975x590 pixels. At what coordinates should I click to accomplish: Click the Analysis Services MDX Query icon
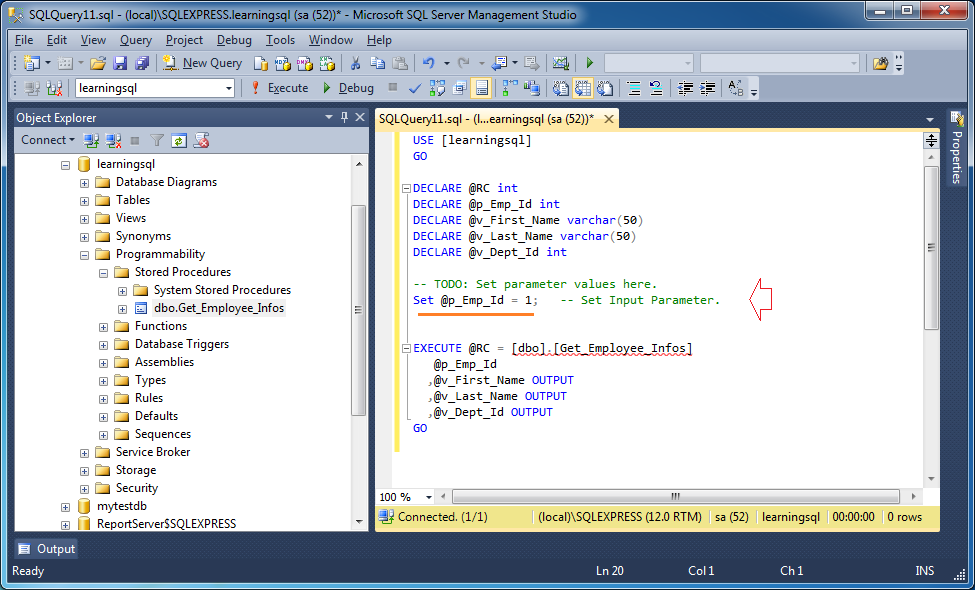pos(283,63)
